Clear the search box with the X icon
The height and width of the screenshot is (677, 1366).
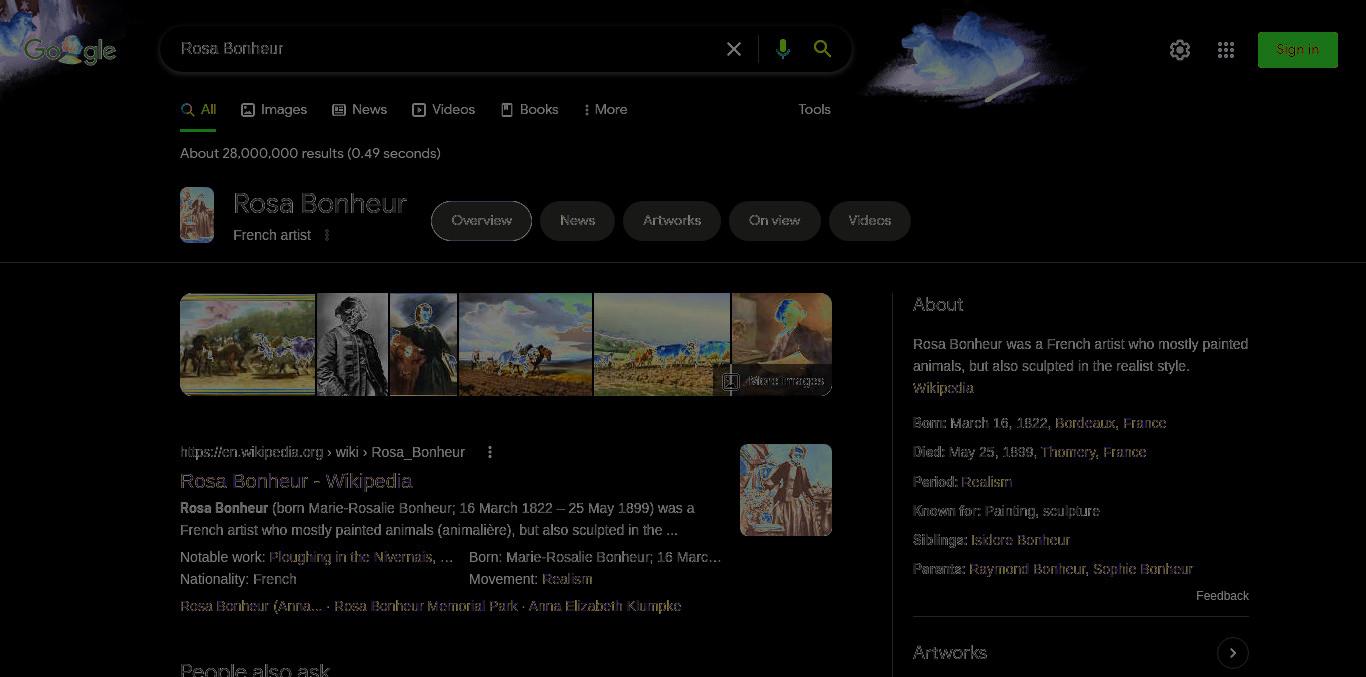coord(734,49)
